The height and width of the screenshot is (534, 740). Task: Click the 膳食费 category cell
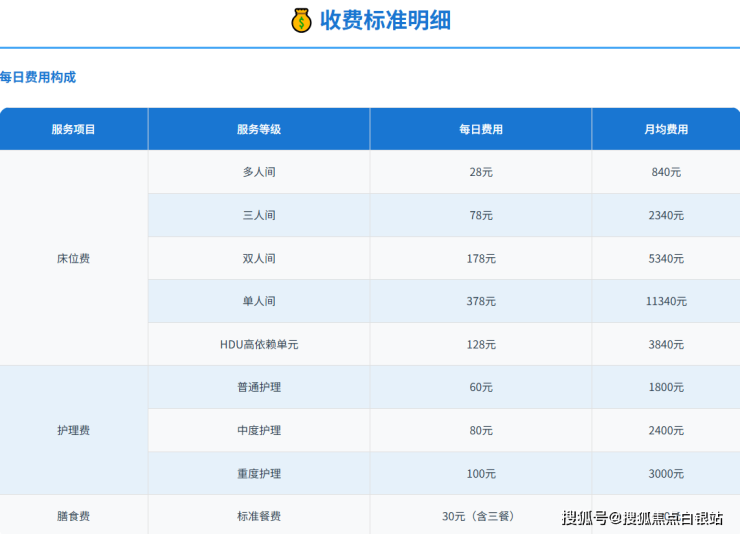tap(74, 516)
